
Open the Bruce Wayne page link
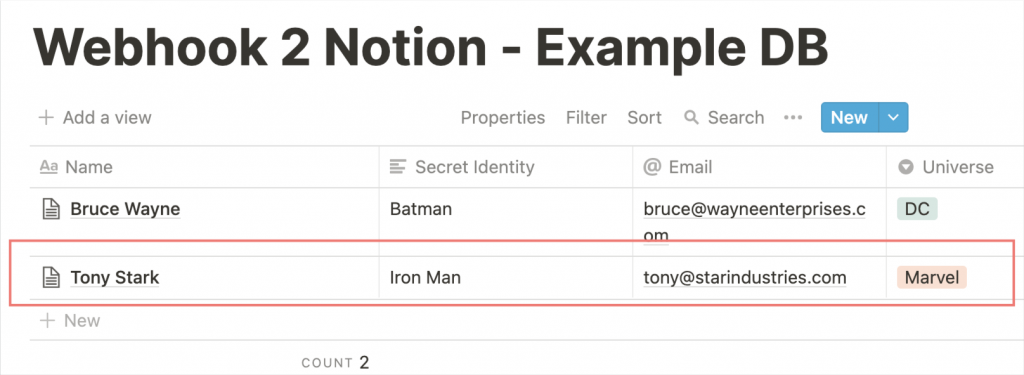125,209
